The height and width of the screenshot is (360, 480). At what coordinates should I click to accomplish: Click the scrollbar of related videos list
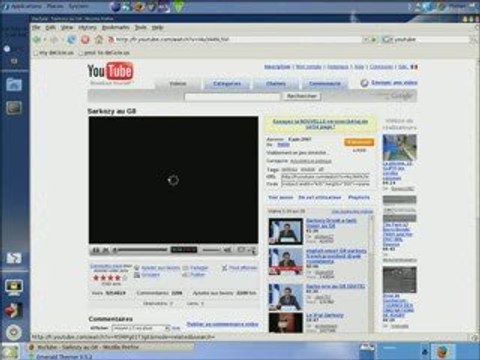click(x=372, y=273)
